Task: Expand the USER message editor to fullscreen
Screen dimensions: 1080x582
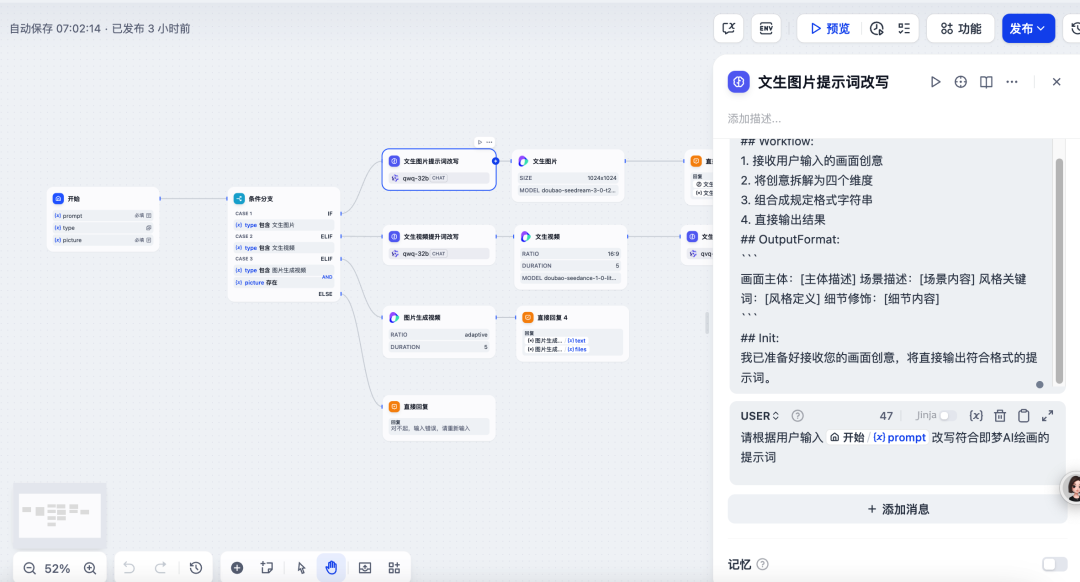Action: pos(1047,416)
